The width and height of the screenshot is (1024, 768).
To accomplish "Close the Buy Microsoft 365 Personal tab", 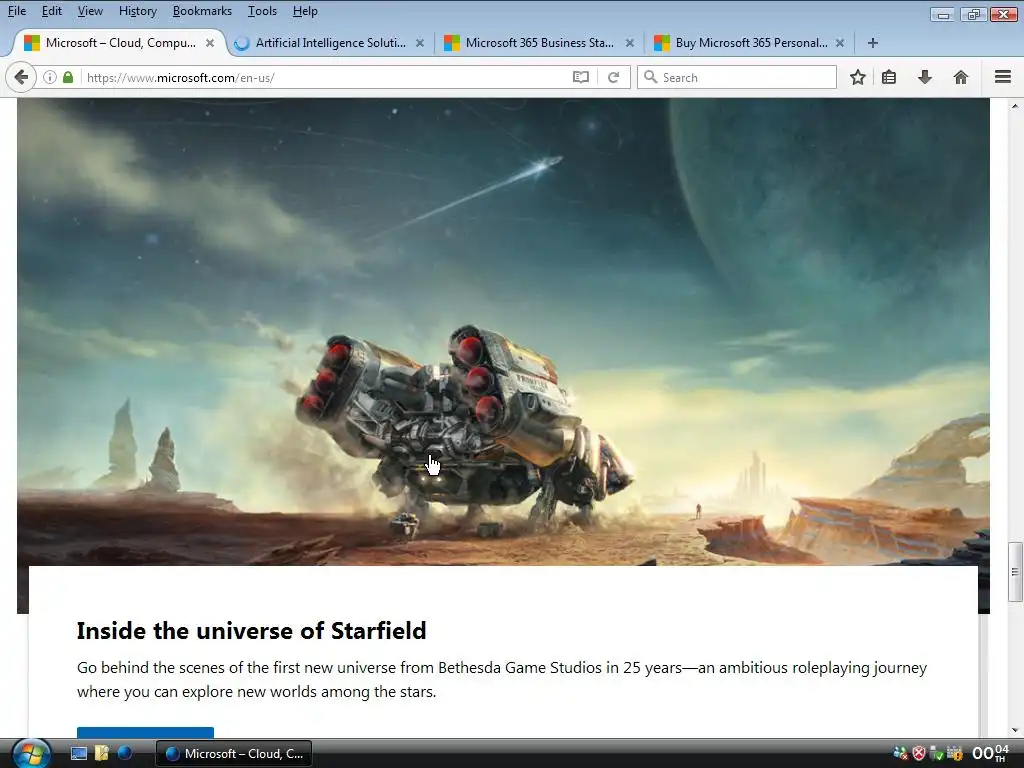I will 840,43.
